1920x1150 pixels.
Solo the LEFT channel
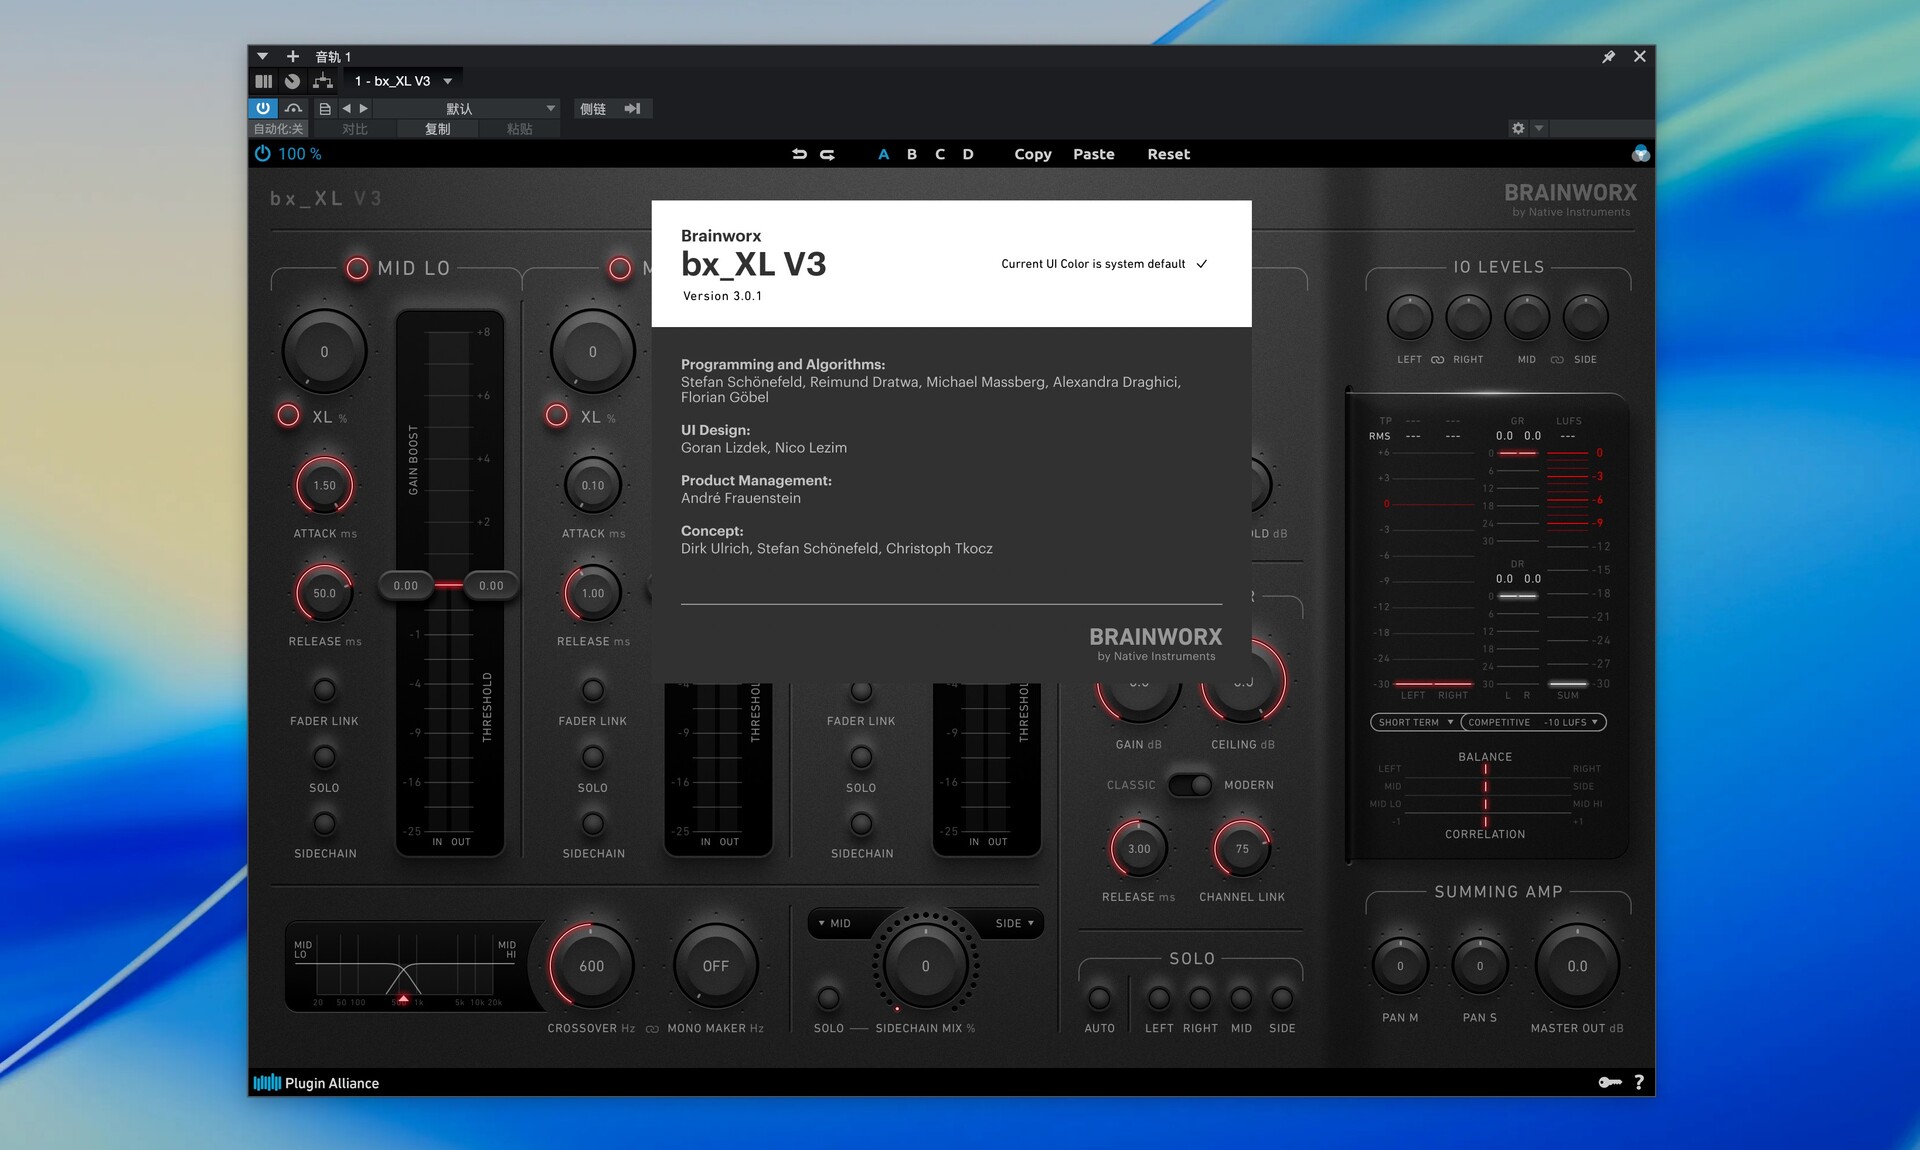coord(1159,998)
